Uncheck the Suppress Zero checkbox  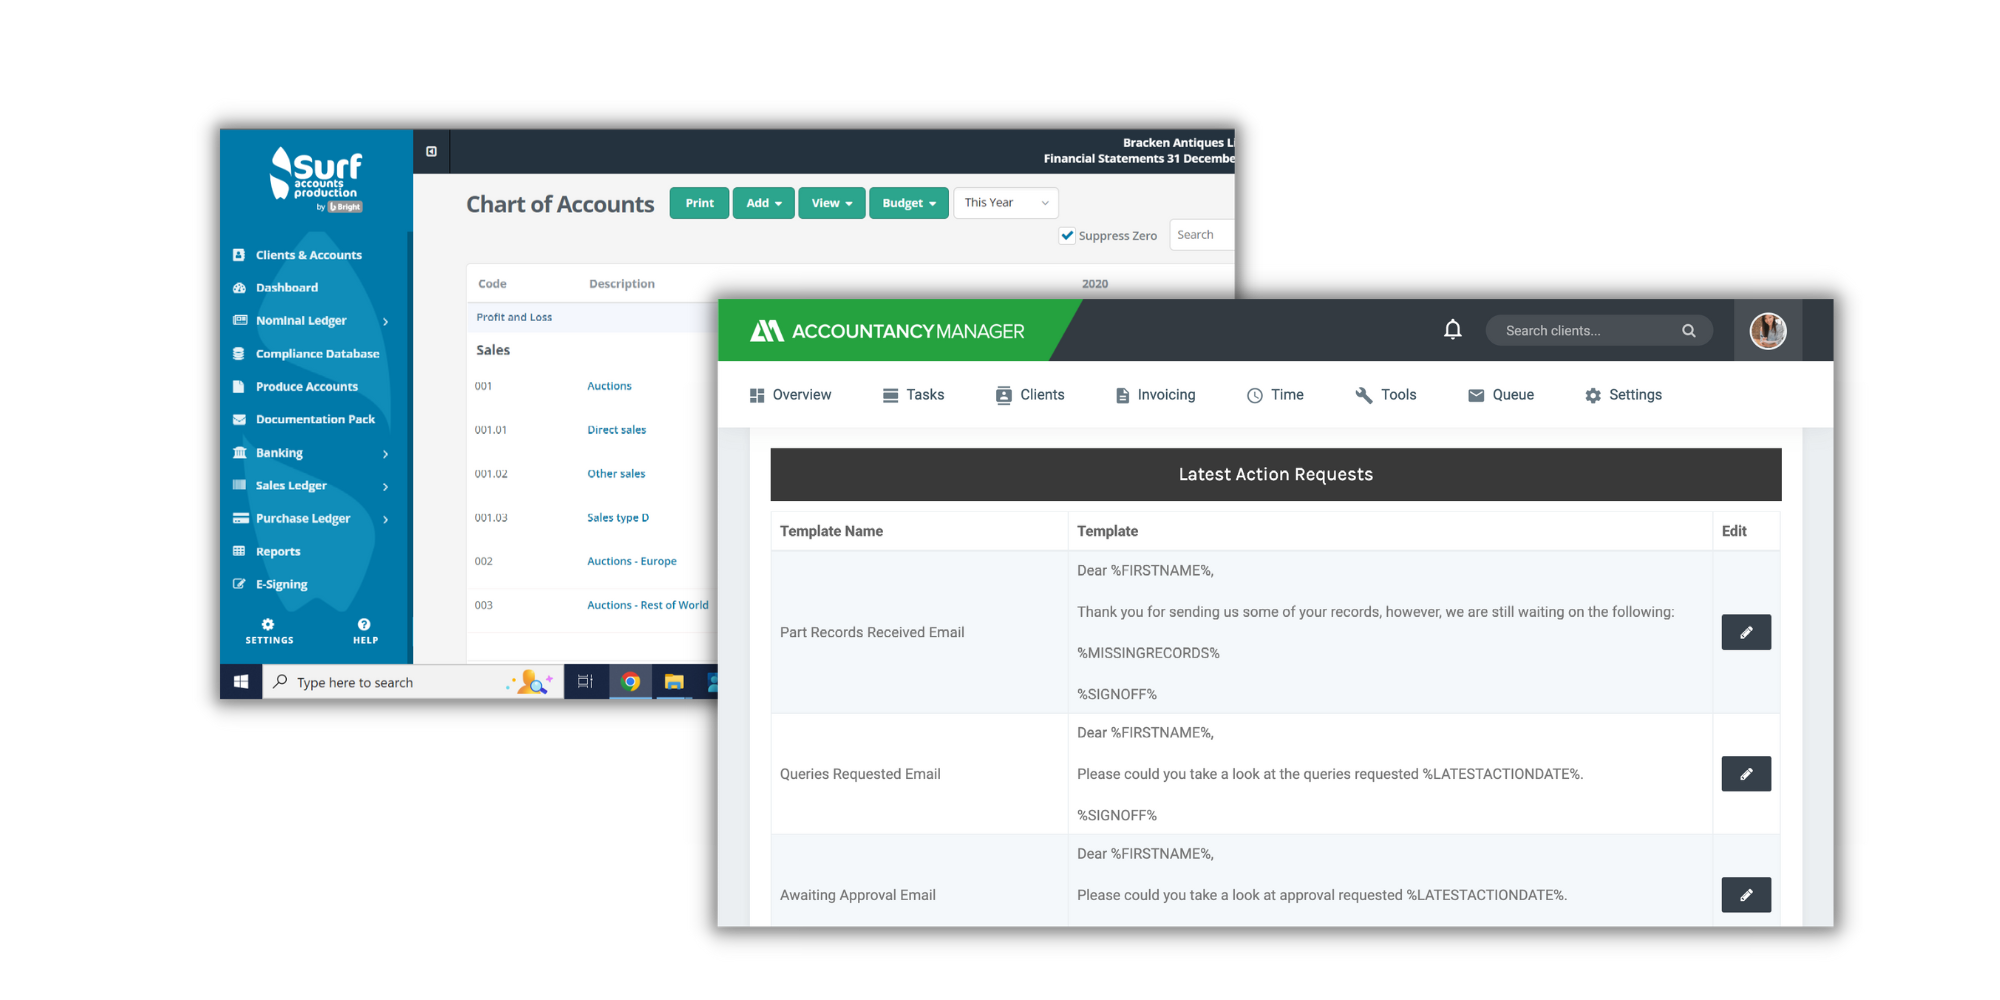click(x=1068, y=235)
